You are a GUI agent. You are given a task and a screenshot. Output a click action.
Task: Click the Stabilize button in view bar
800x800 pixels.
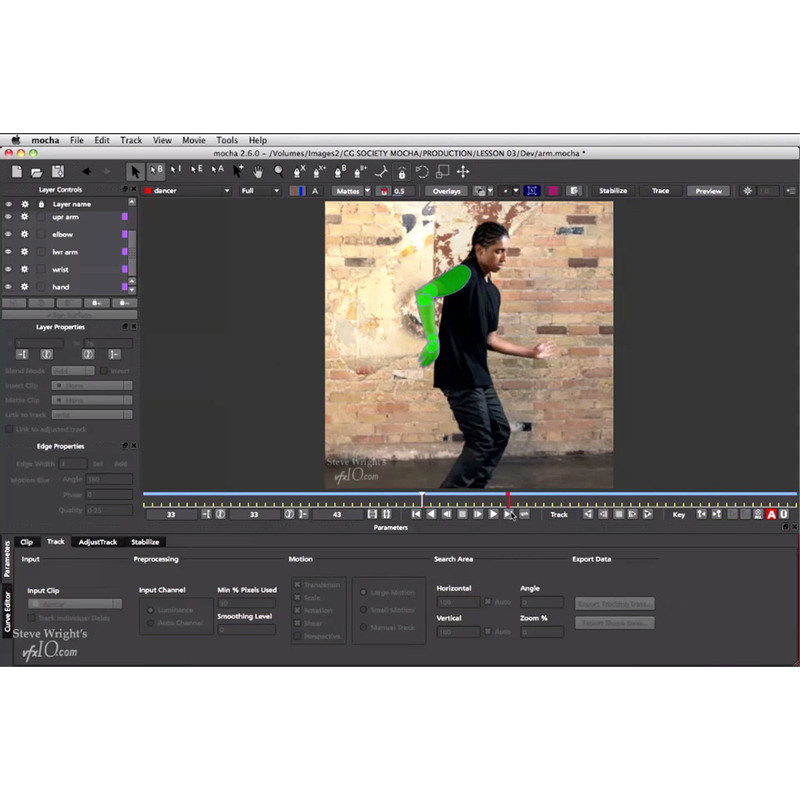coord(613,191)
